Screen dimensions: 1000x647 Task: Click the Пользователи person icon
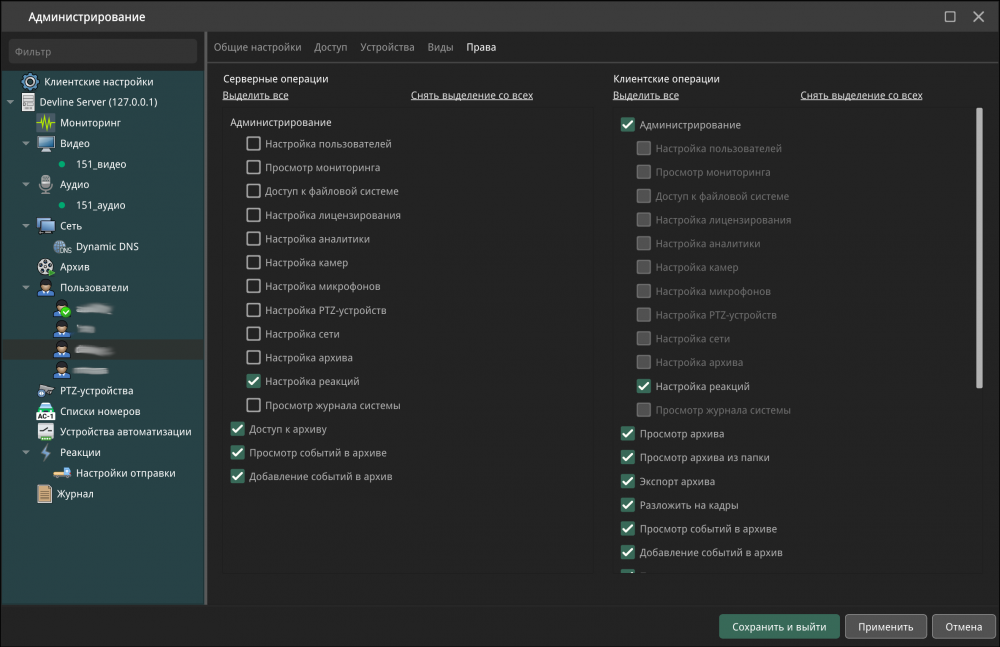(46, 288)
